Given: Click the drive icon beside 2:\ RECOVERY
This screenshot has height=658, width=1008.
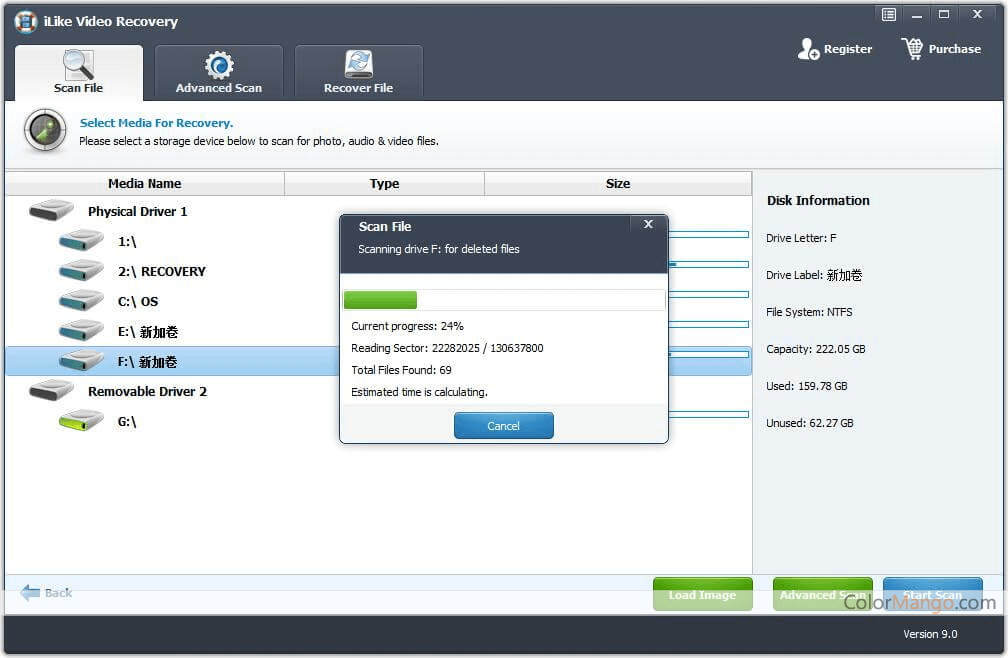Looking at the screenshot, I should point(81,271).
